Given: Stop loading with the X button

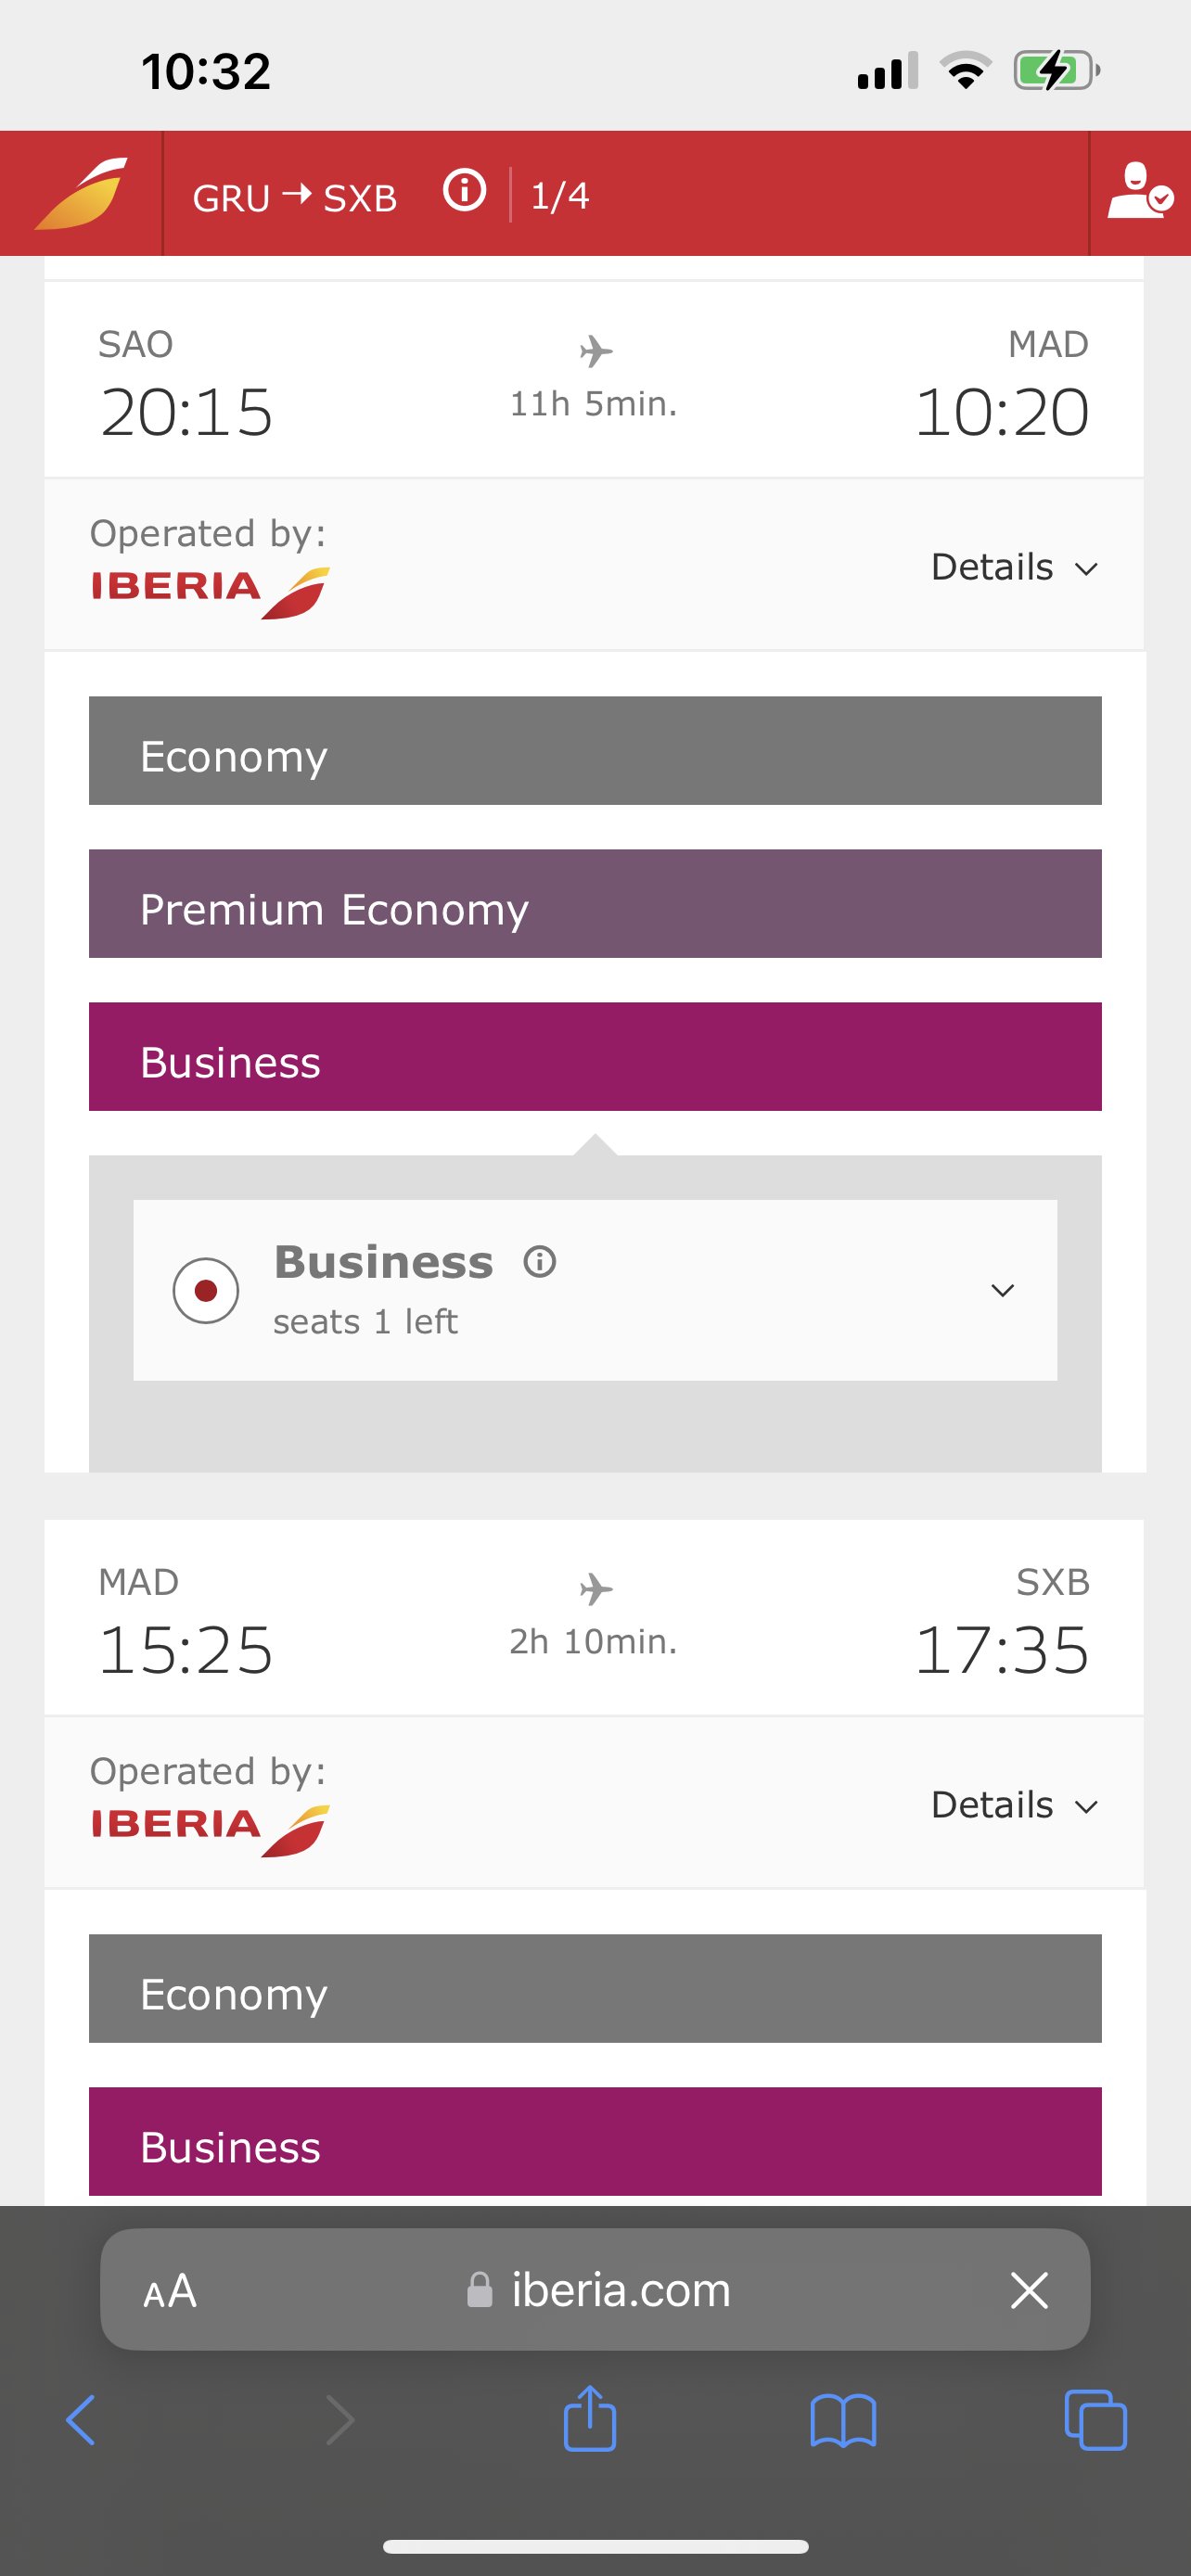Looking at the screenshot, I should (1029, 2290).
